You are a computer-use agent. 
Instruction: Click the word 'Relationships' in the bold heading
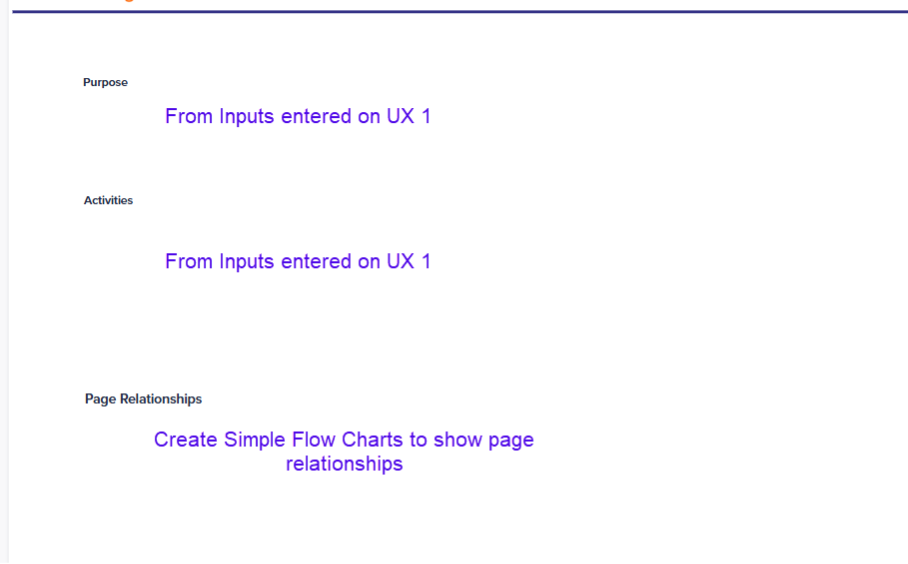161,399
